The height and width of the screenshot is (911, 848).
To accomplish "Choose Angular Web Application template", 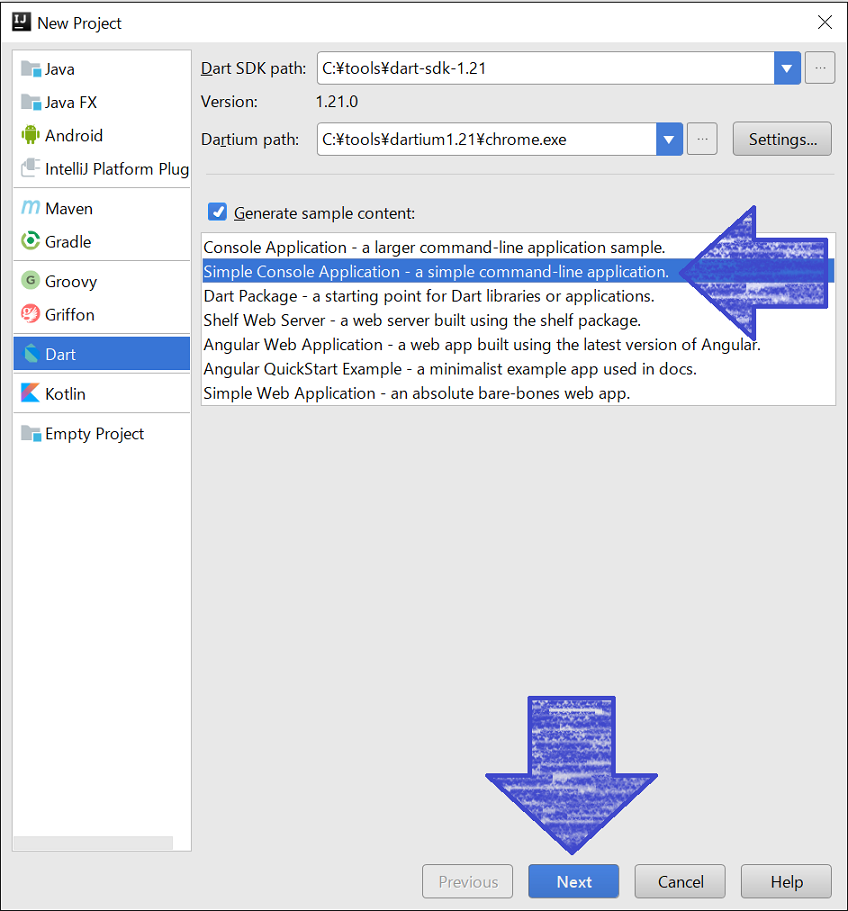I will [518, 345].
